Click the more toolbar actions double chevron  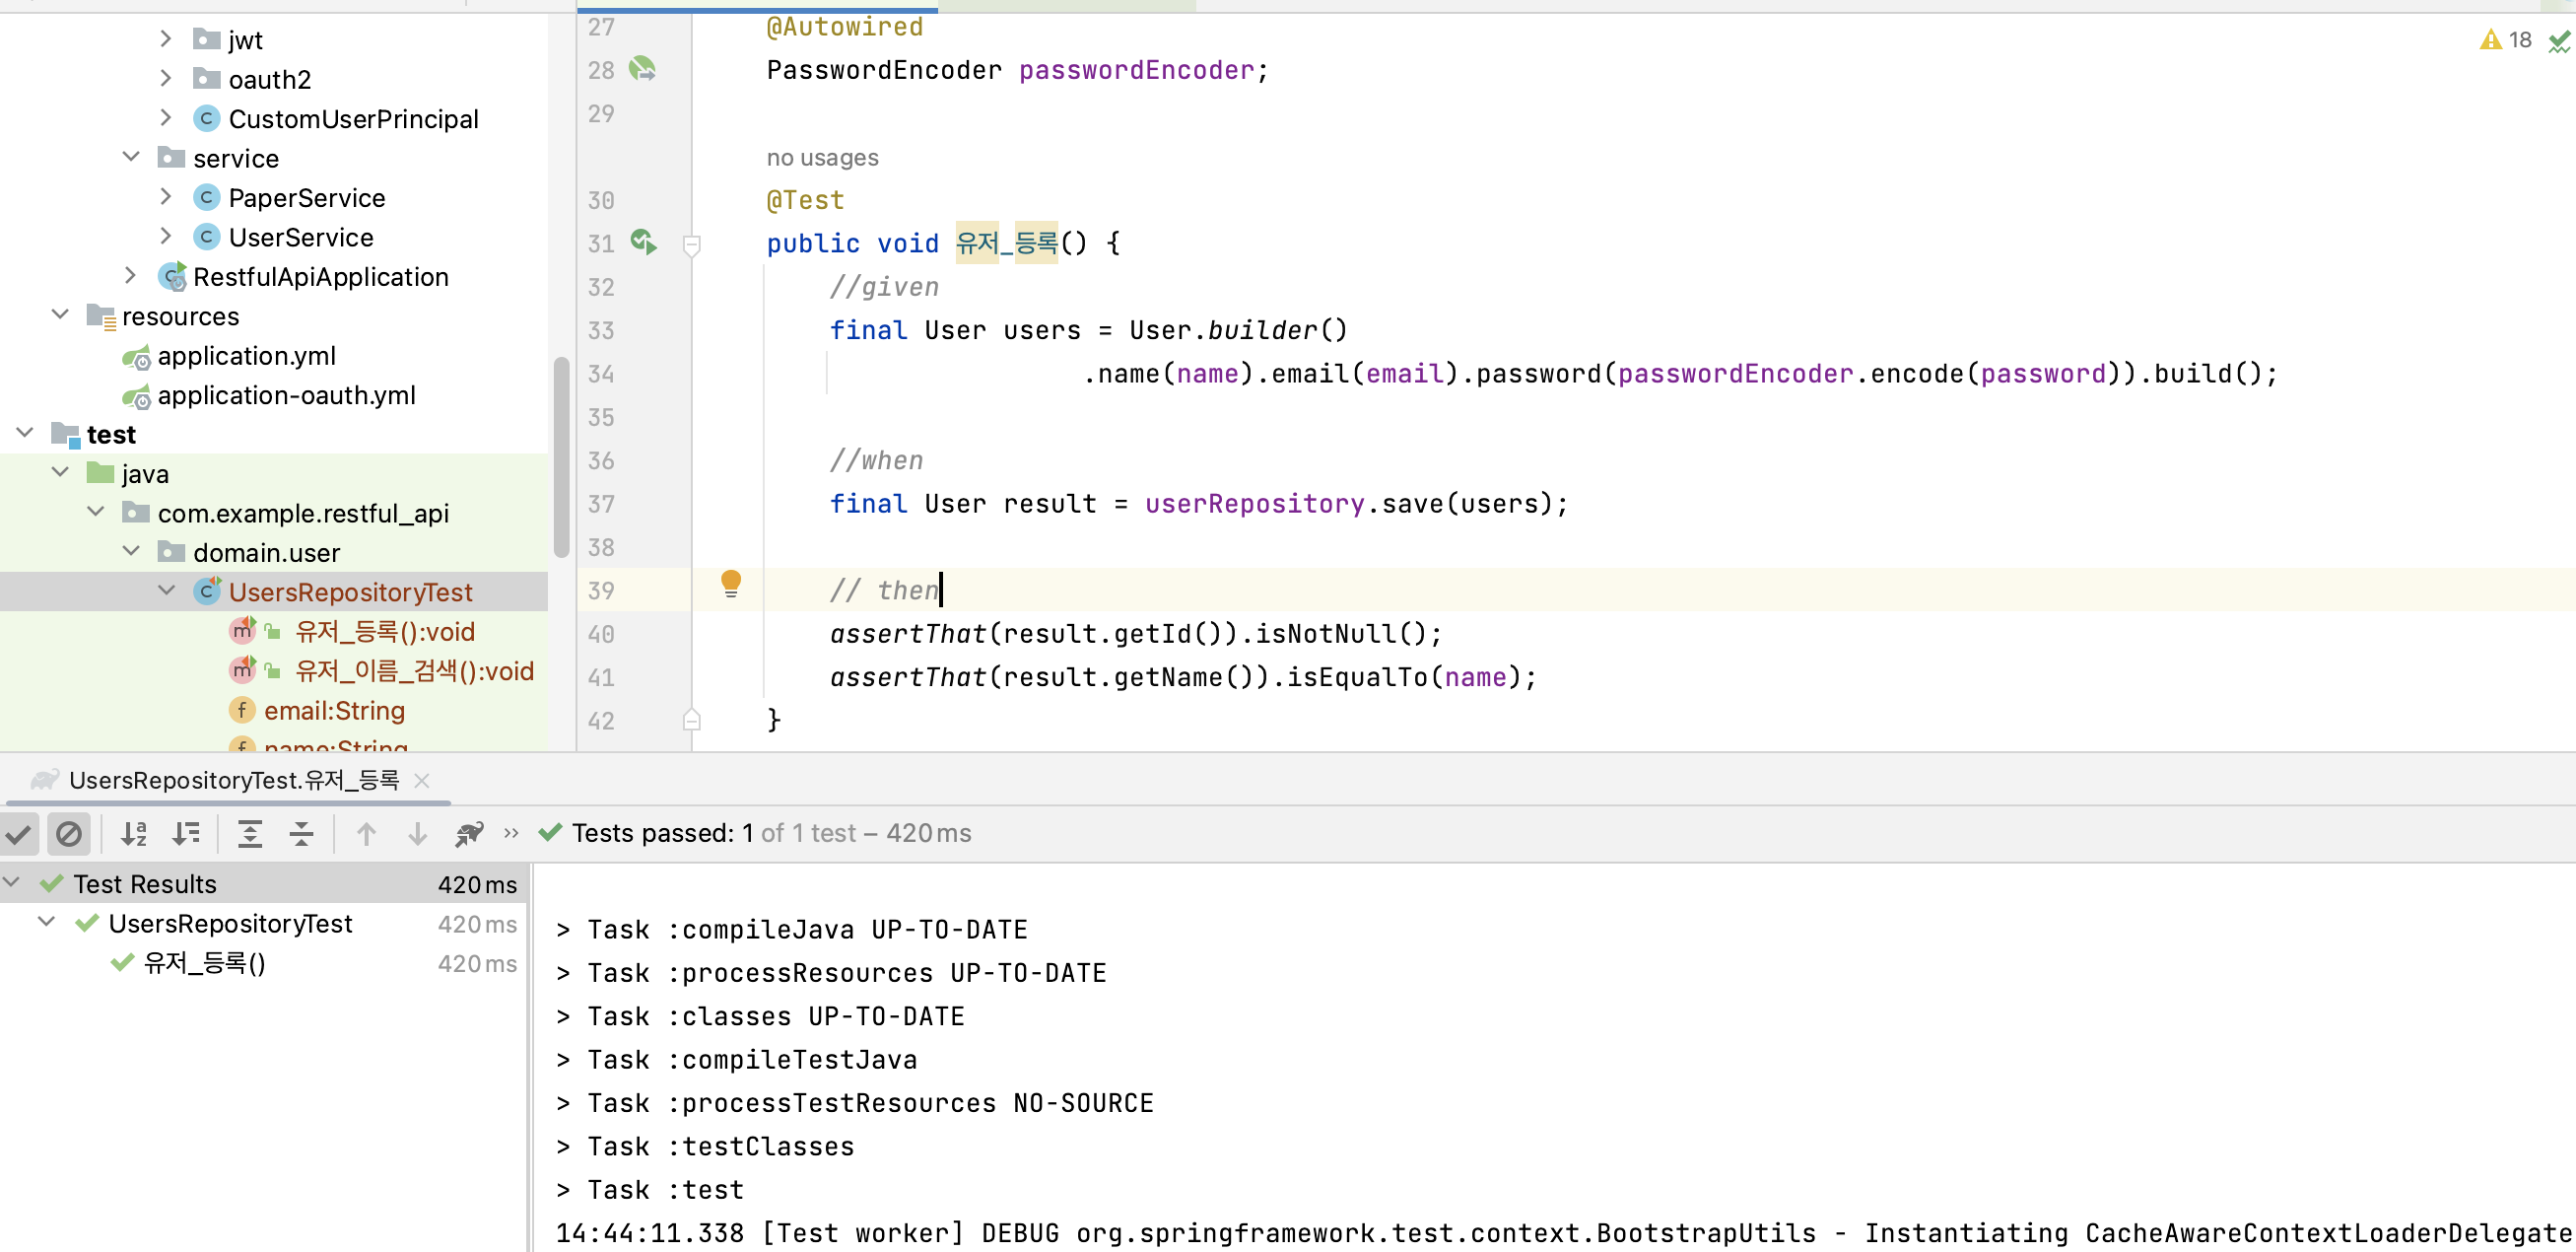click(x=511, y=833)
